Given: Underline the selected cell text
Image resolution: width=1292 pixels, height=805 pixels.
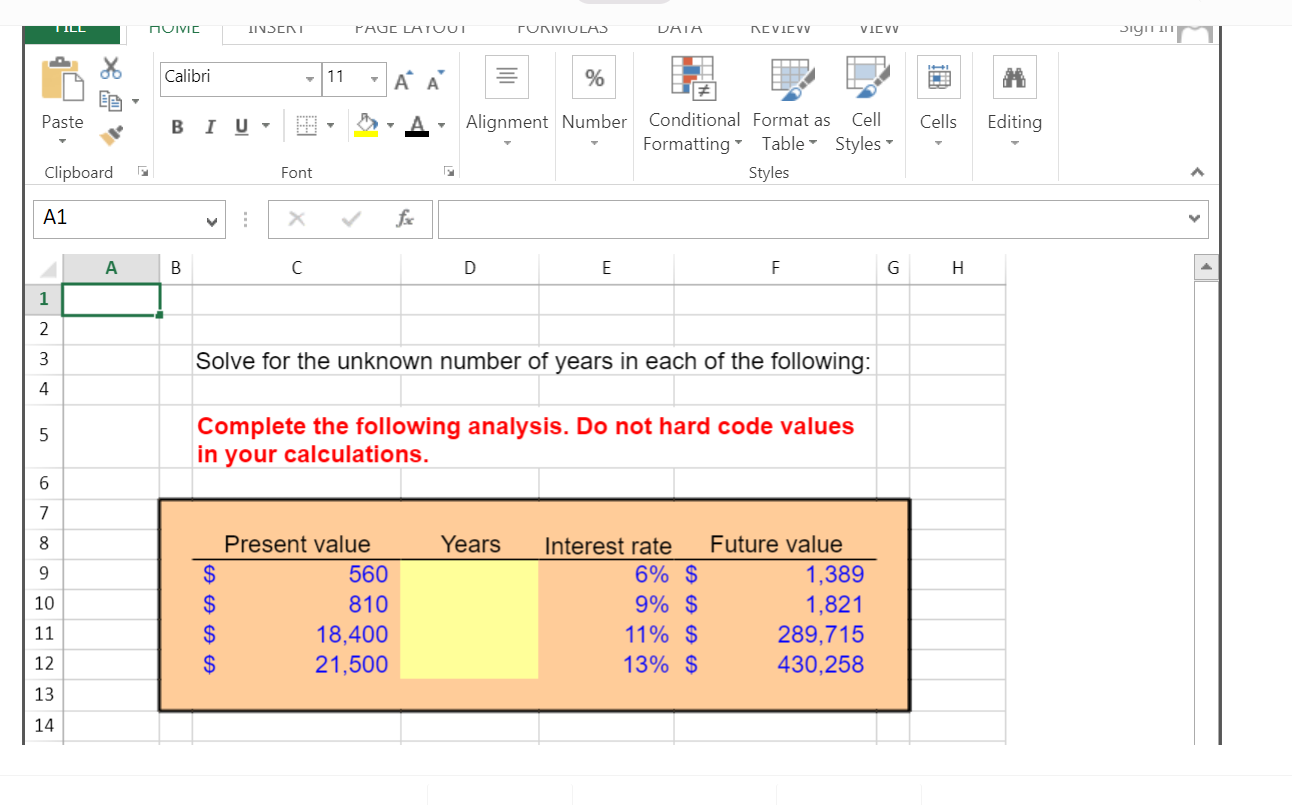Looking at the screenshot, I should (x=241, y=127).
